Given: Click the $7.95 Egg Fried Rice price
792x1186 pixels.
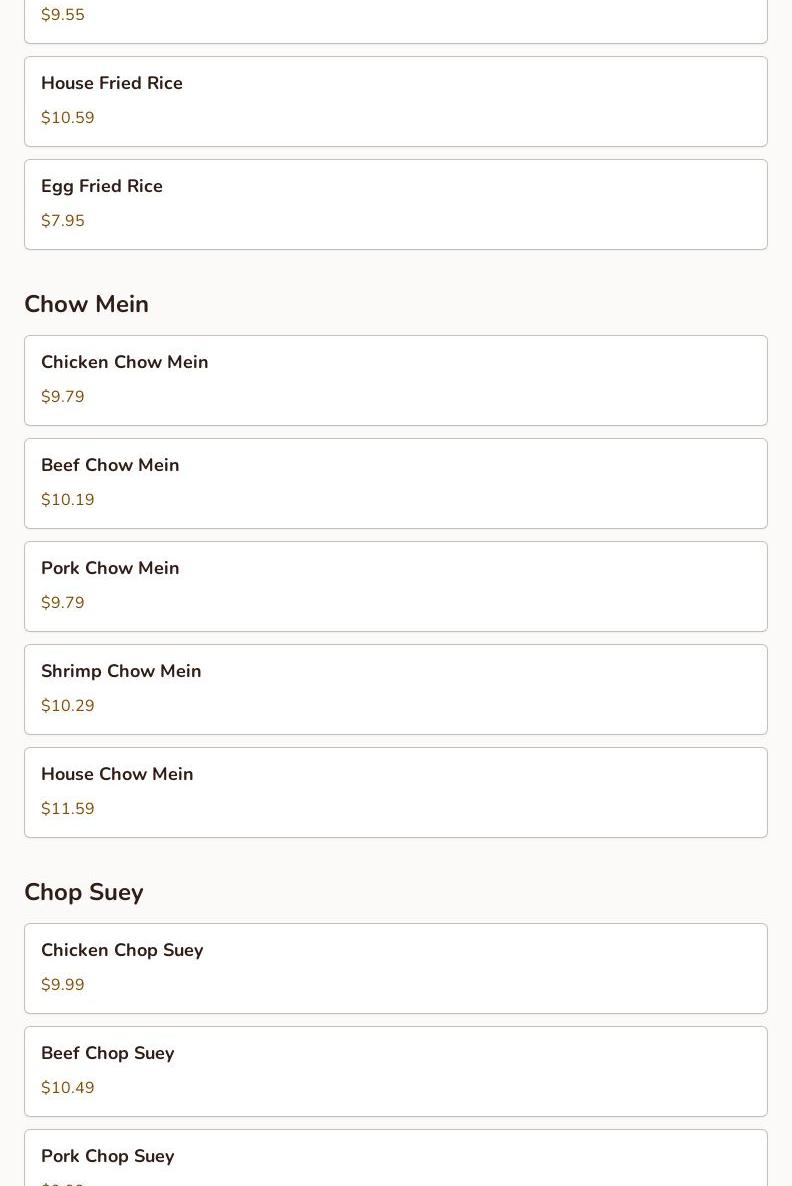Looking at the screenshot, I should coord(63,220).
